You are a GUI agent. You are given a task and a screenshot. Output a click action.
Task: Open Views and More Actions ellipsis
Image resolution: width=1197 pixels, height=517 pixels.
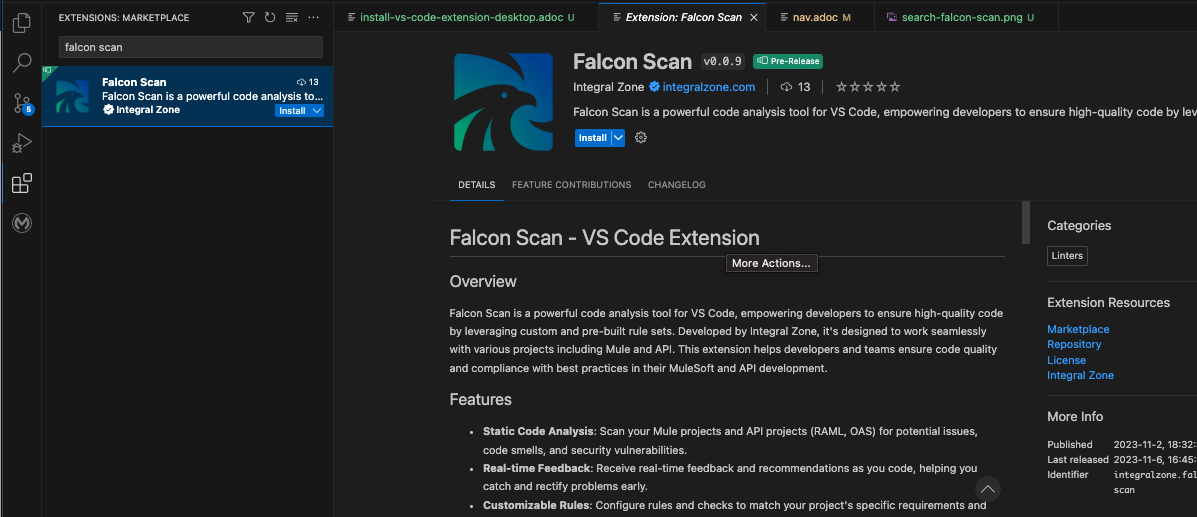(x=313, y=17)
